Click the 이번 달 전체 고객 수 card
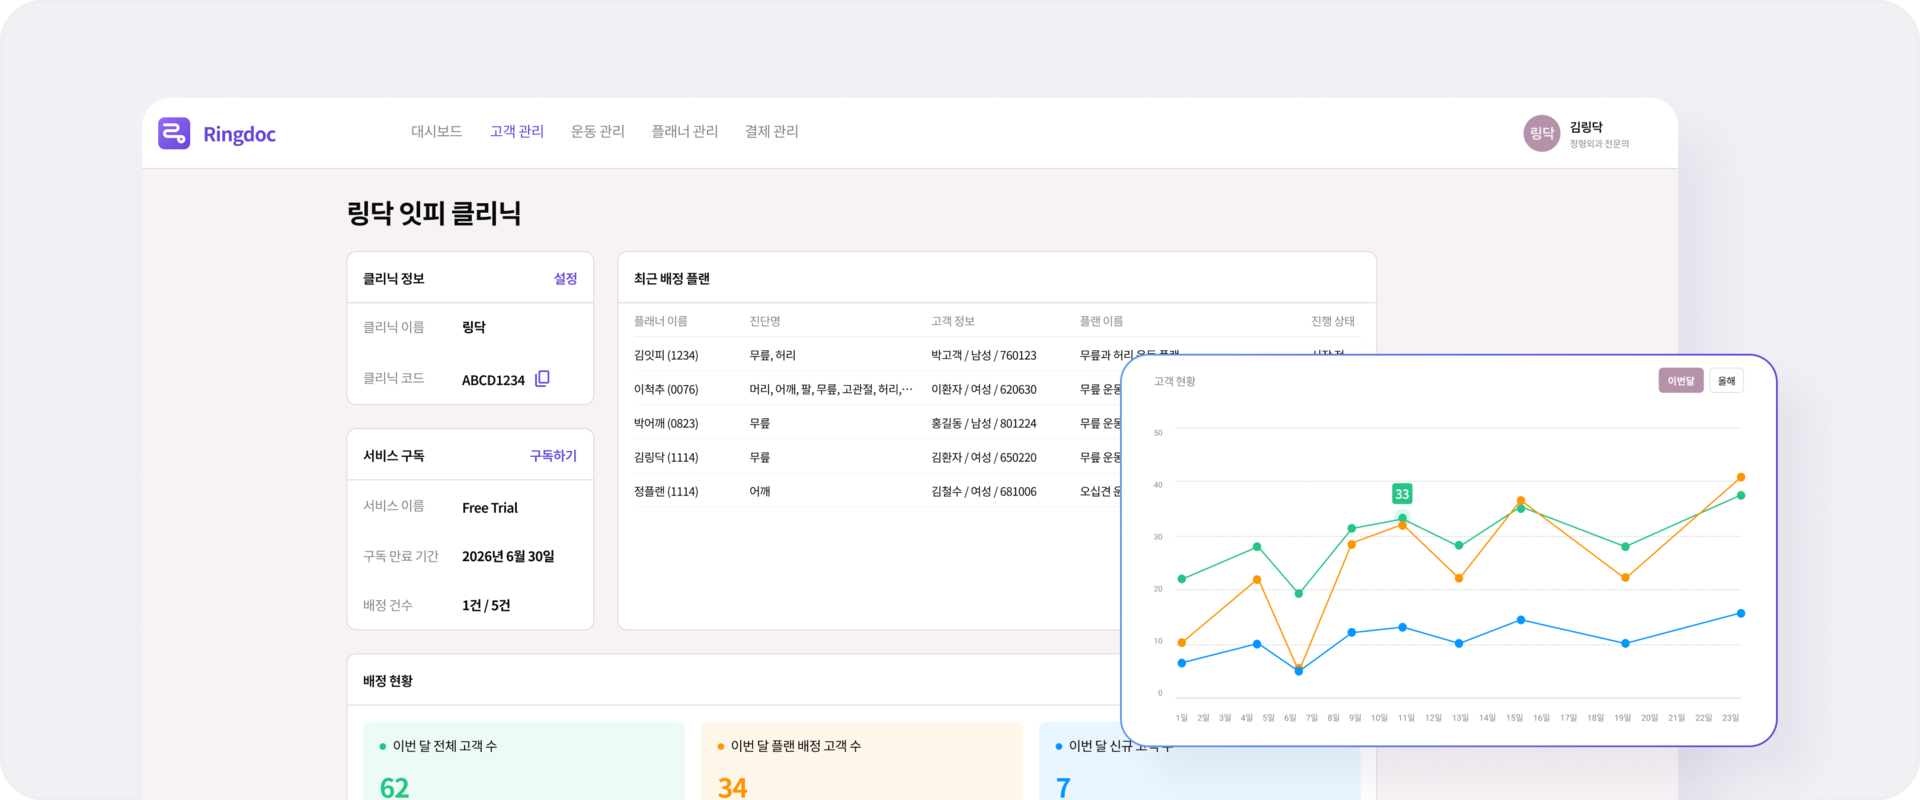Viewport: 1920px width, 800px height. click(x=523, y=761)
